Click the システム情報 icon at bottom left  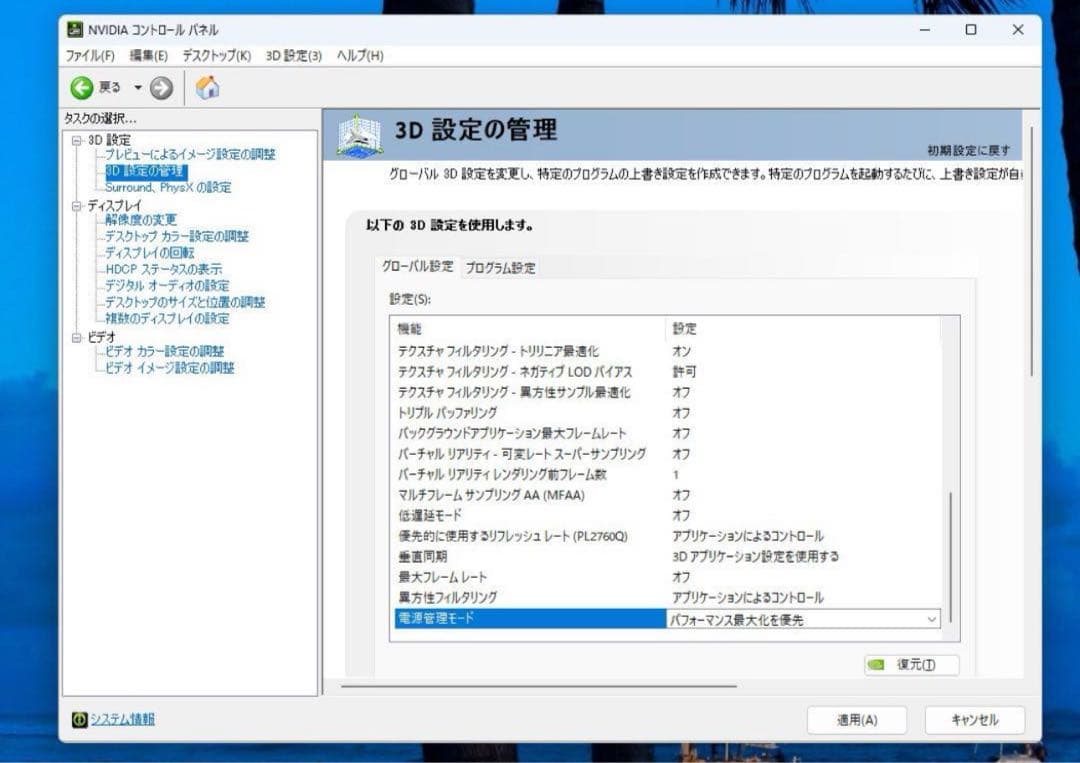click(79, 719)
